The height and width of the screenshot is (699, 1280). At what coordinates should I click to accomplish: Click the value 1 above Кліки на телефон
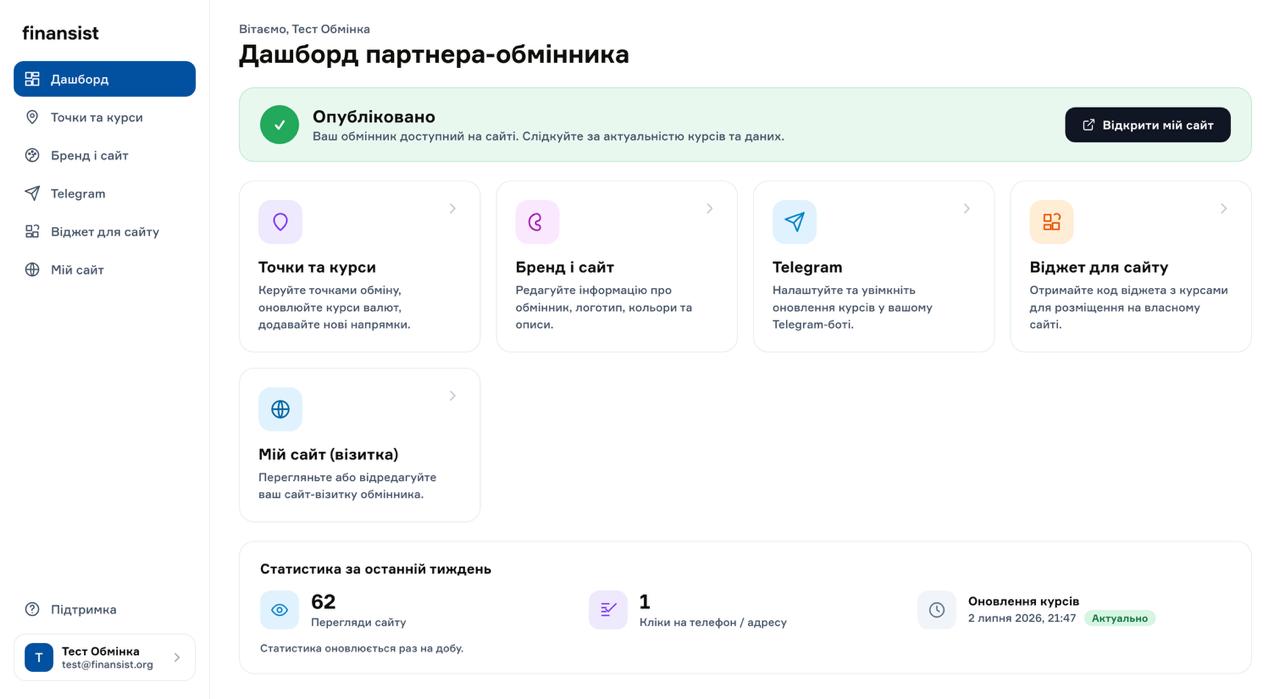645,602
